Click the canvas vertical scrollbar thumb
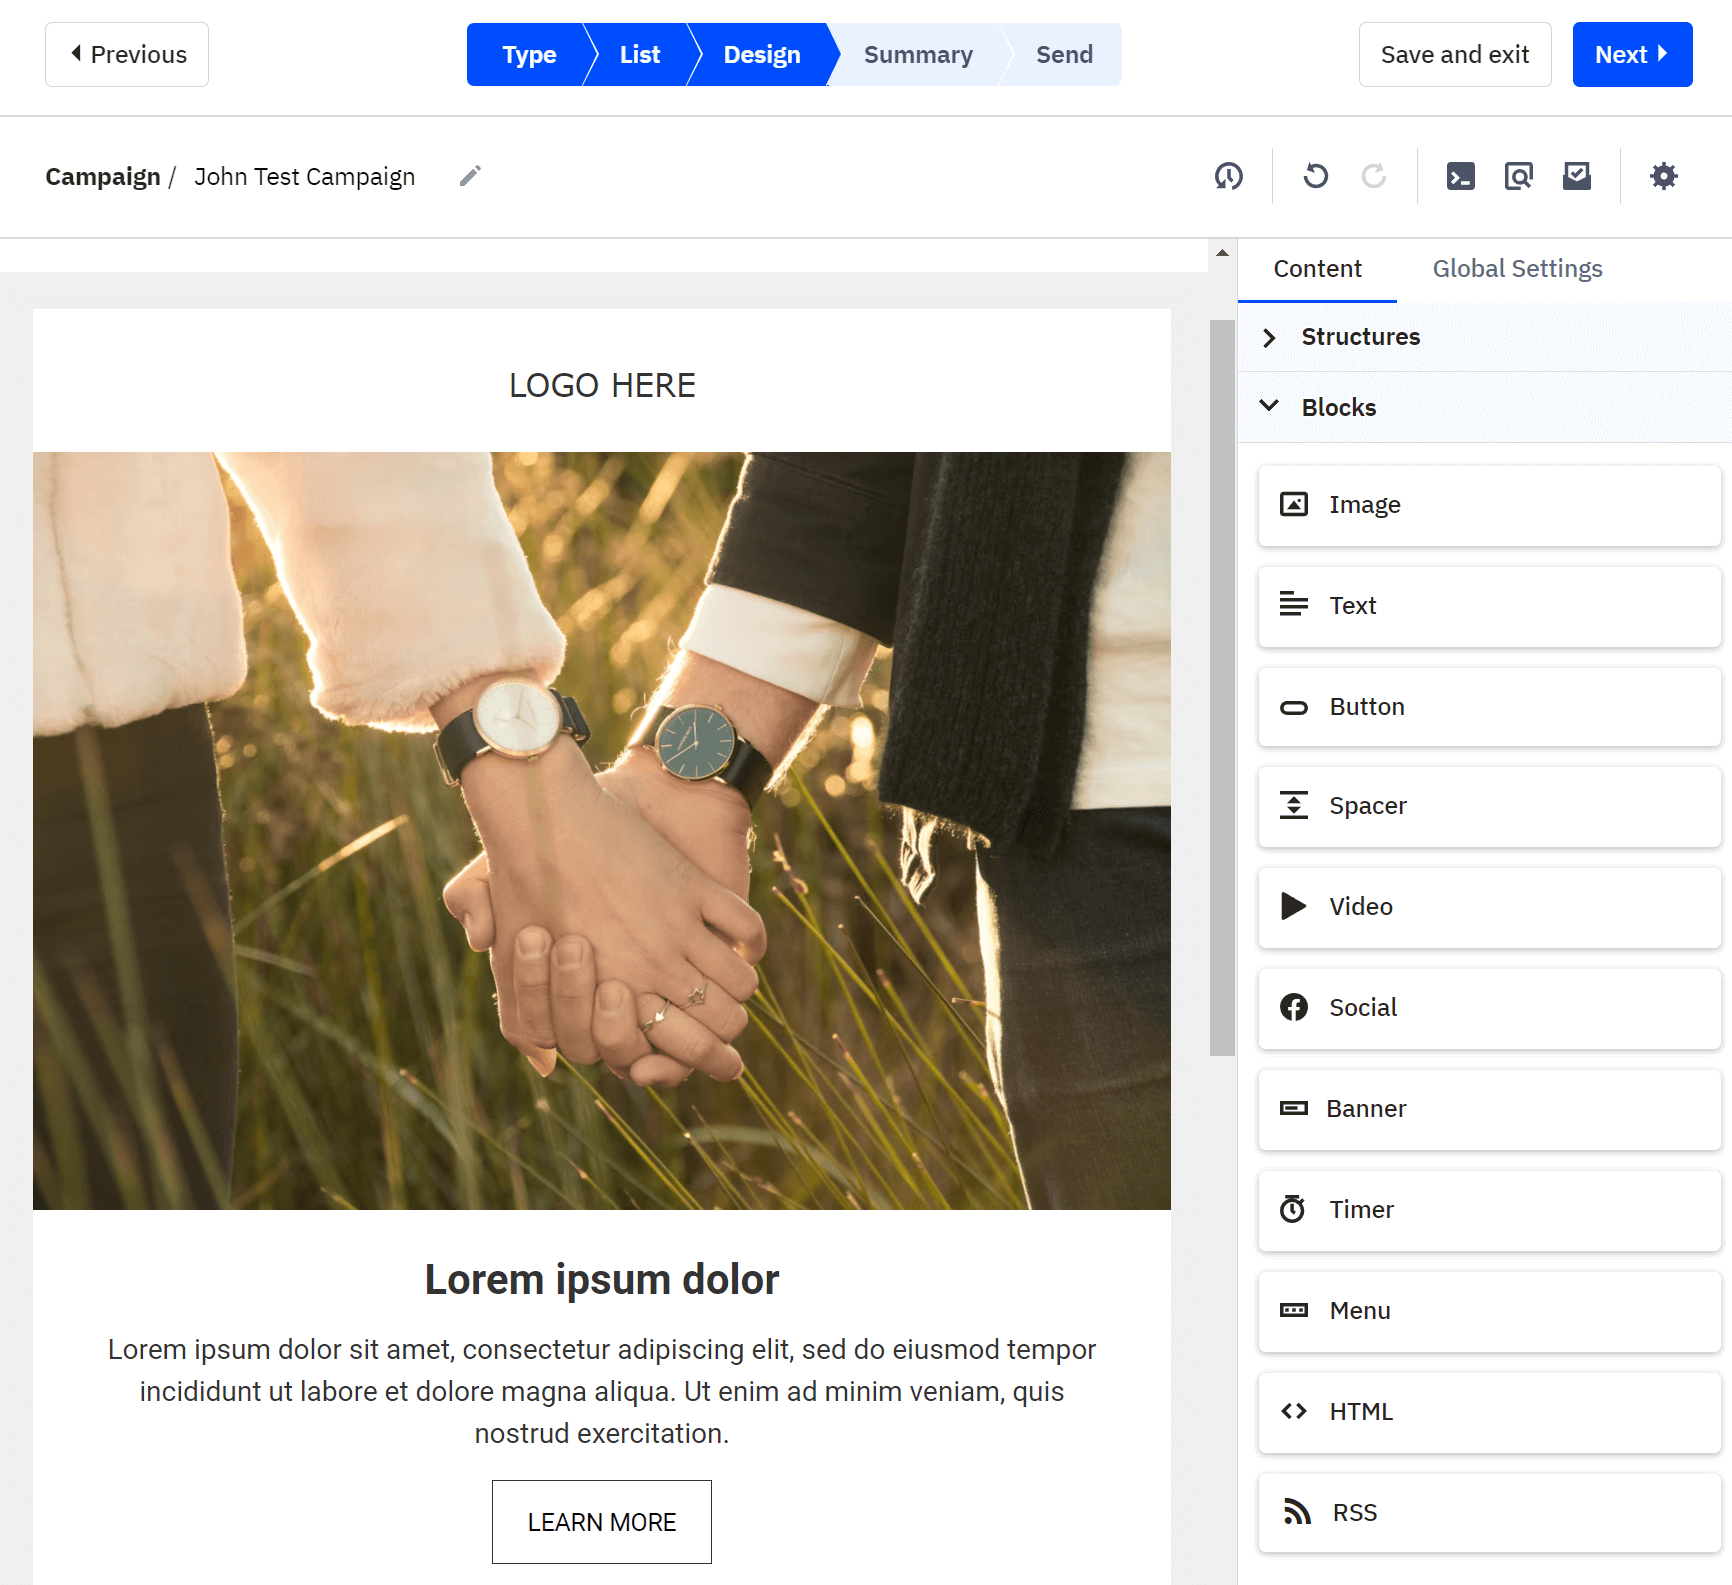 pos(1222,687)
